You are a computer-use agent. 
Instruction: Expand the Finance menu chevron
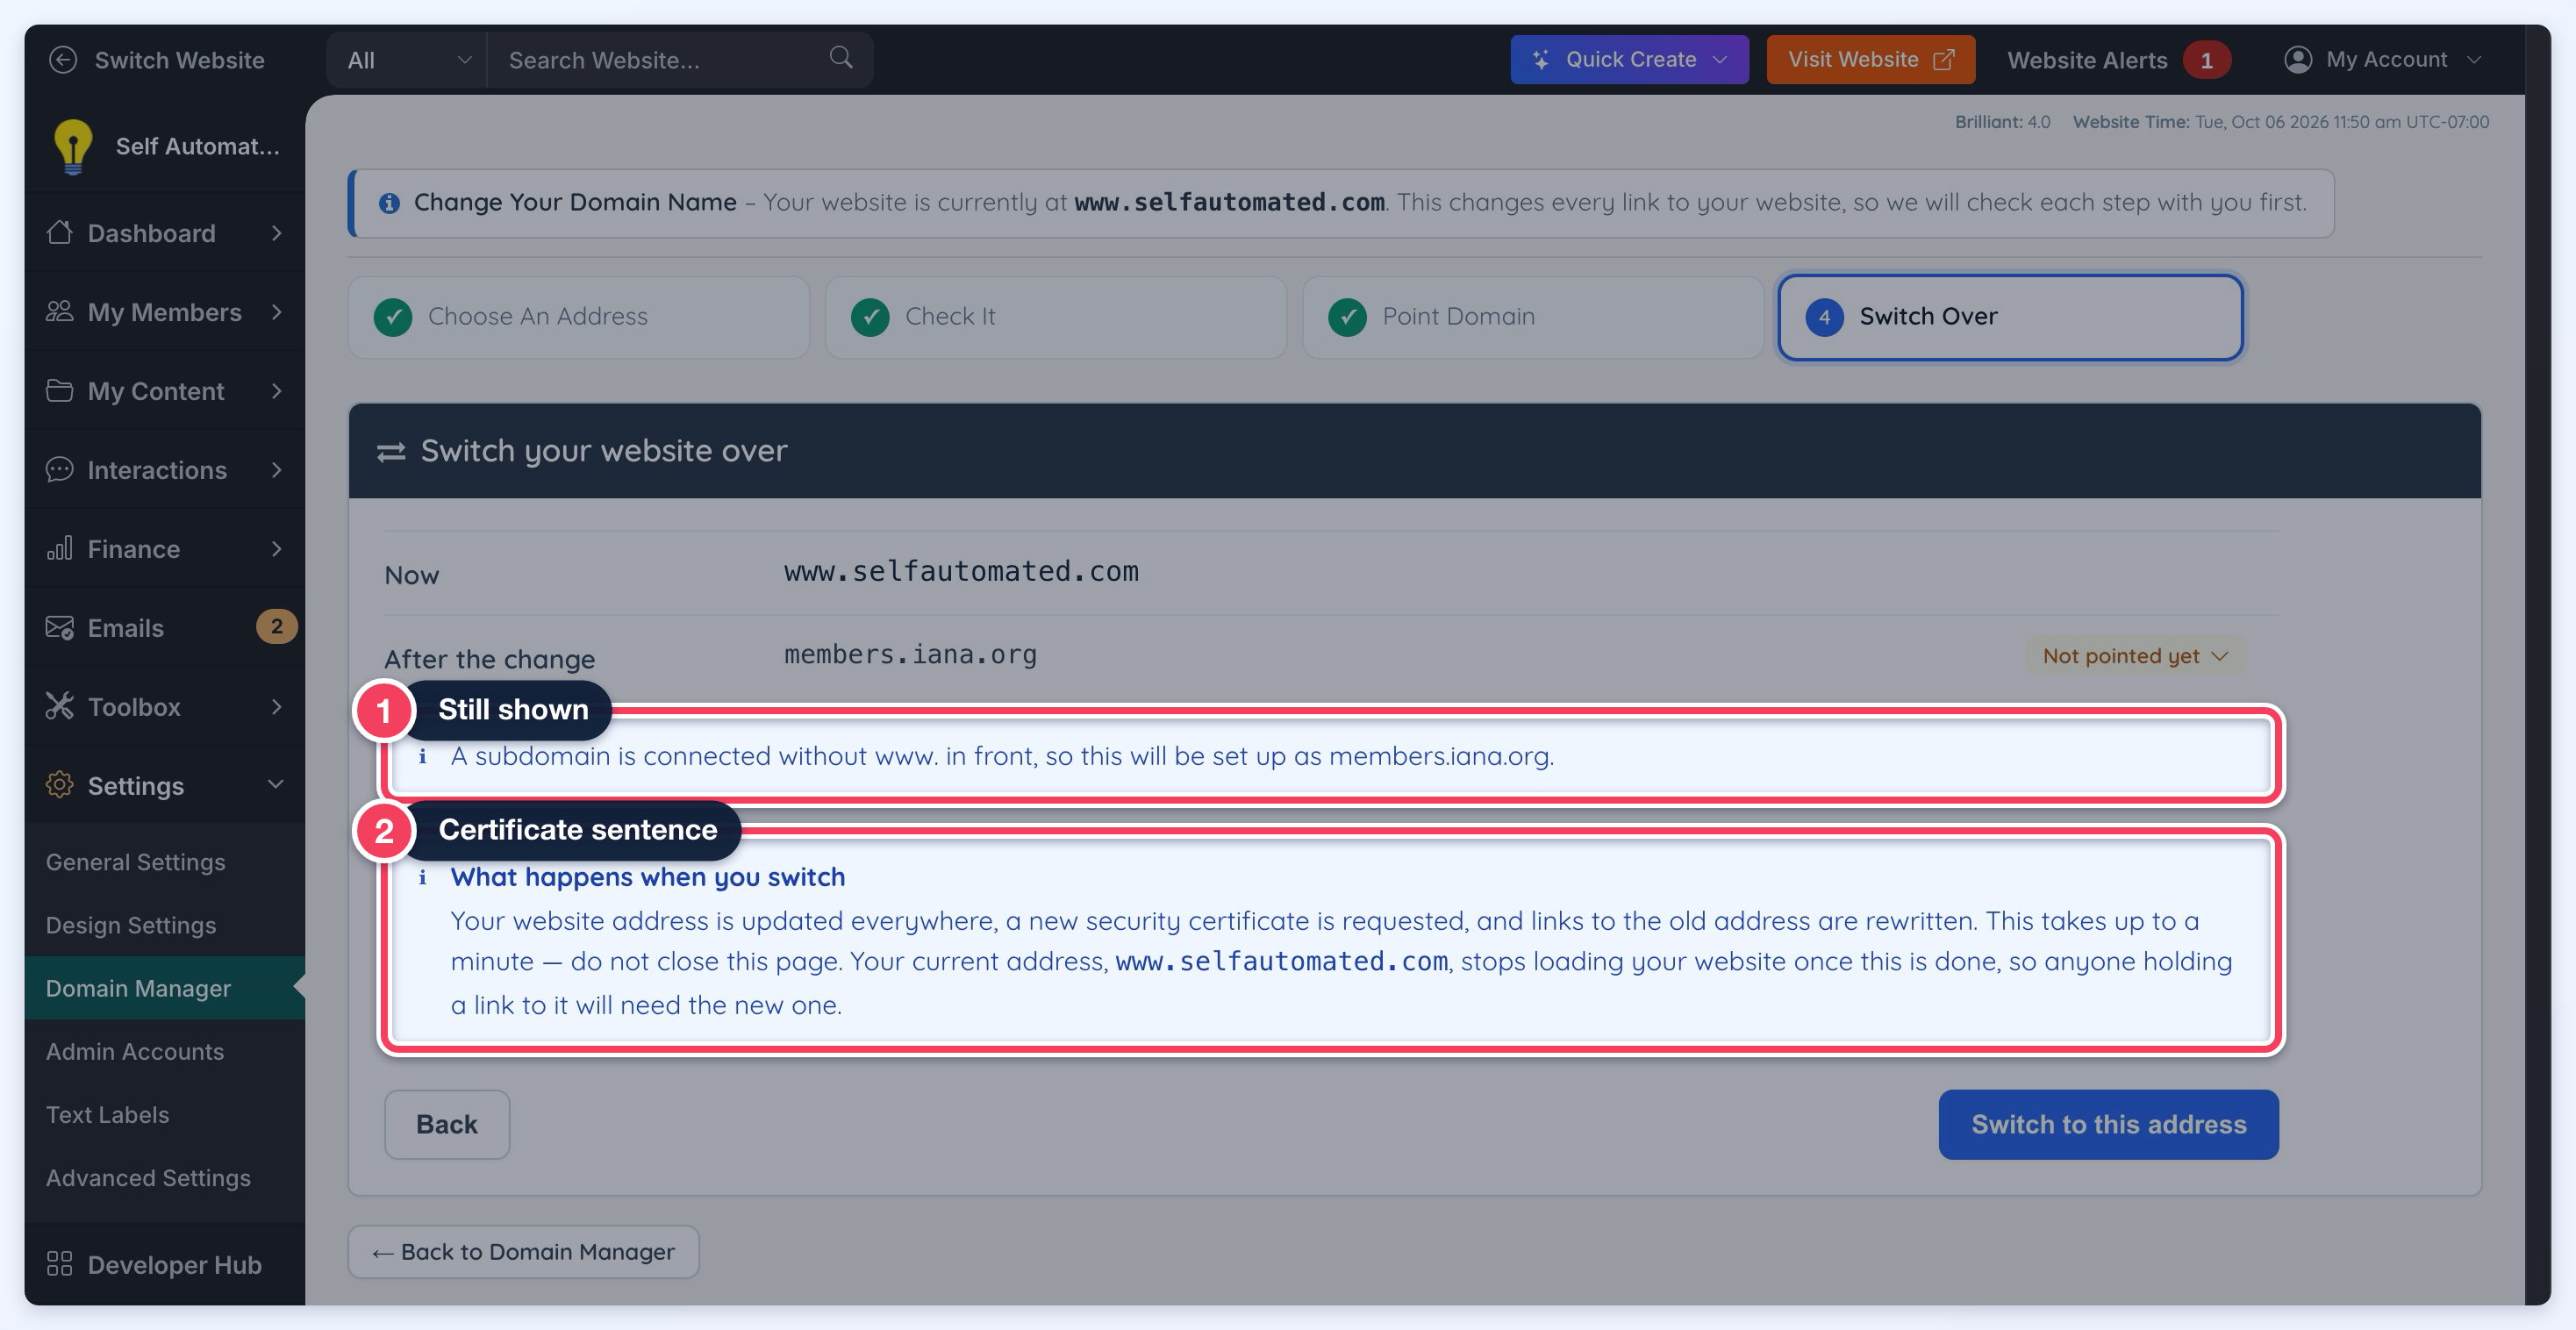[277, 548]
